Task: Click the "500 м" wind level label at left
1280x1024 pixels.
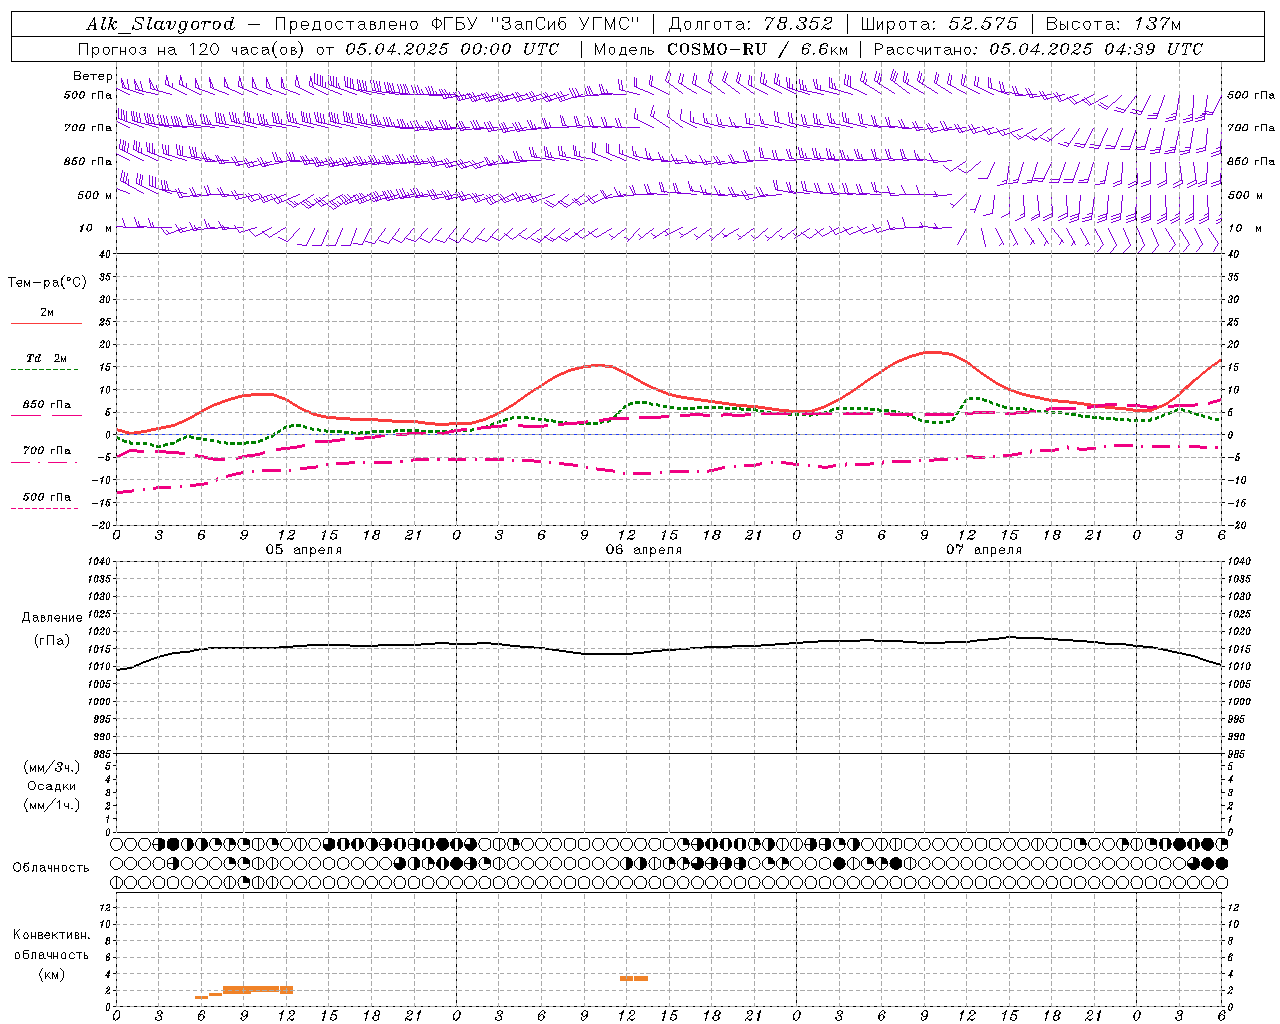Action: tap(95, 195)
